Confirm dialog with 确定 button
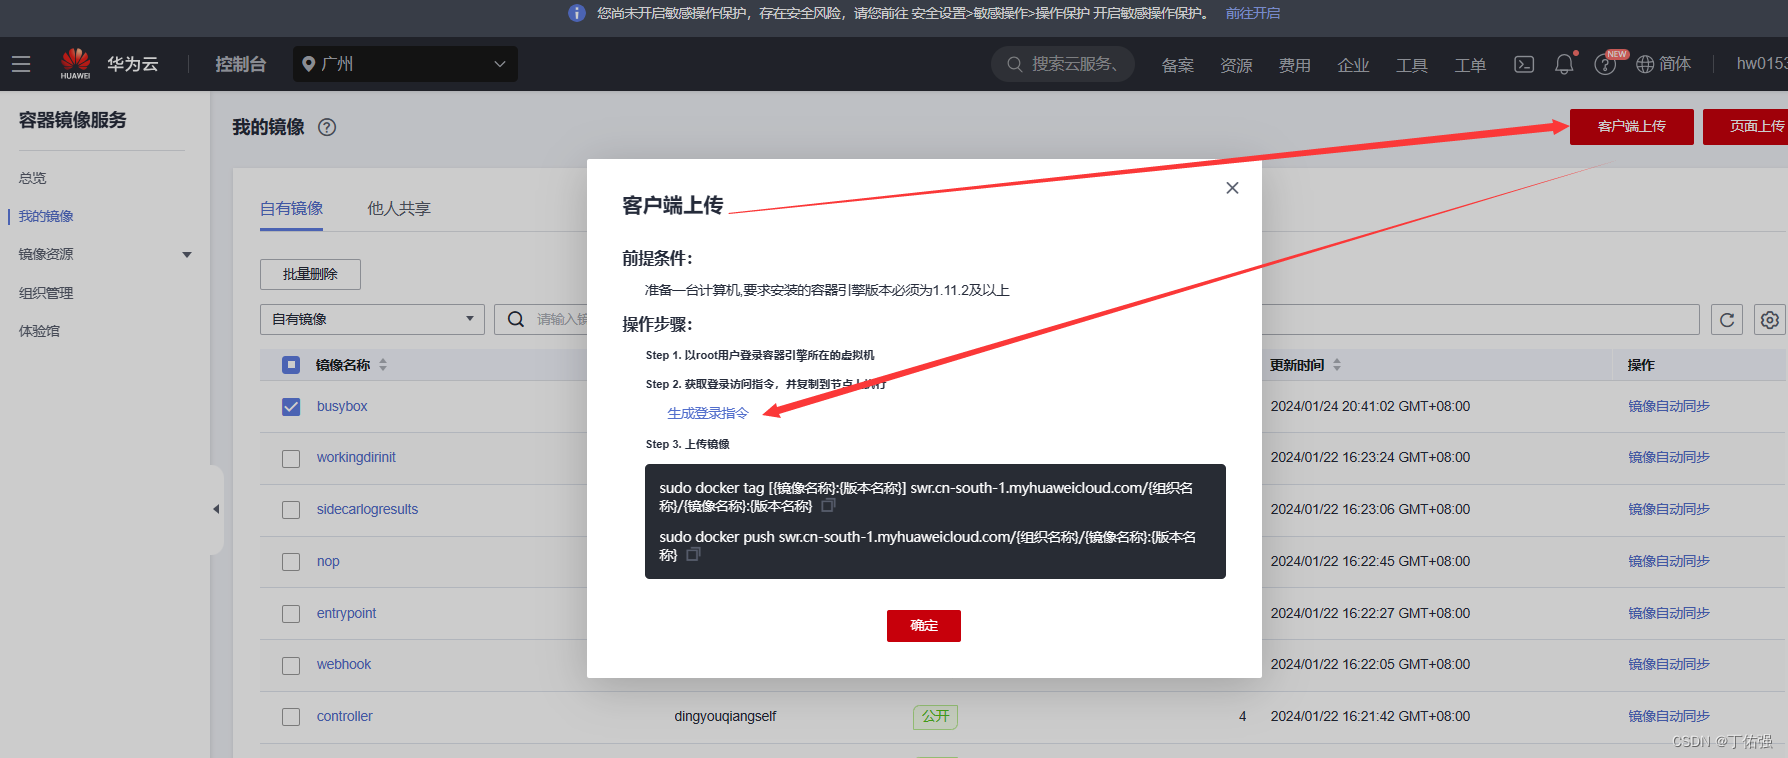 (x=924, y=626)
